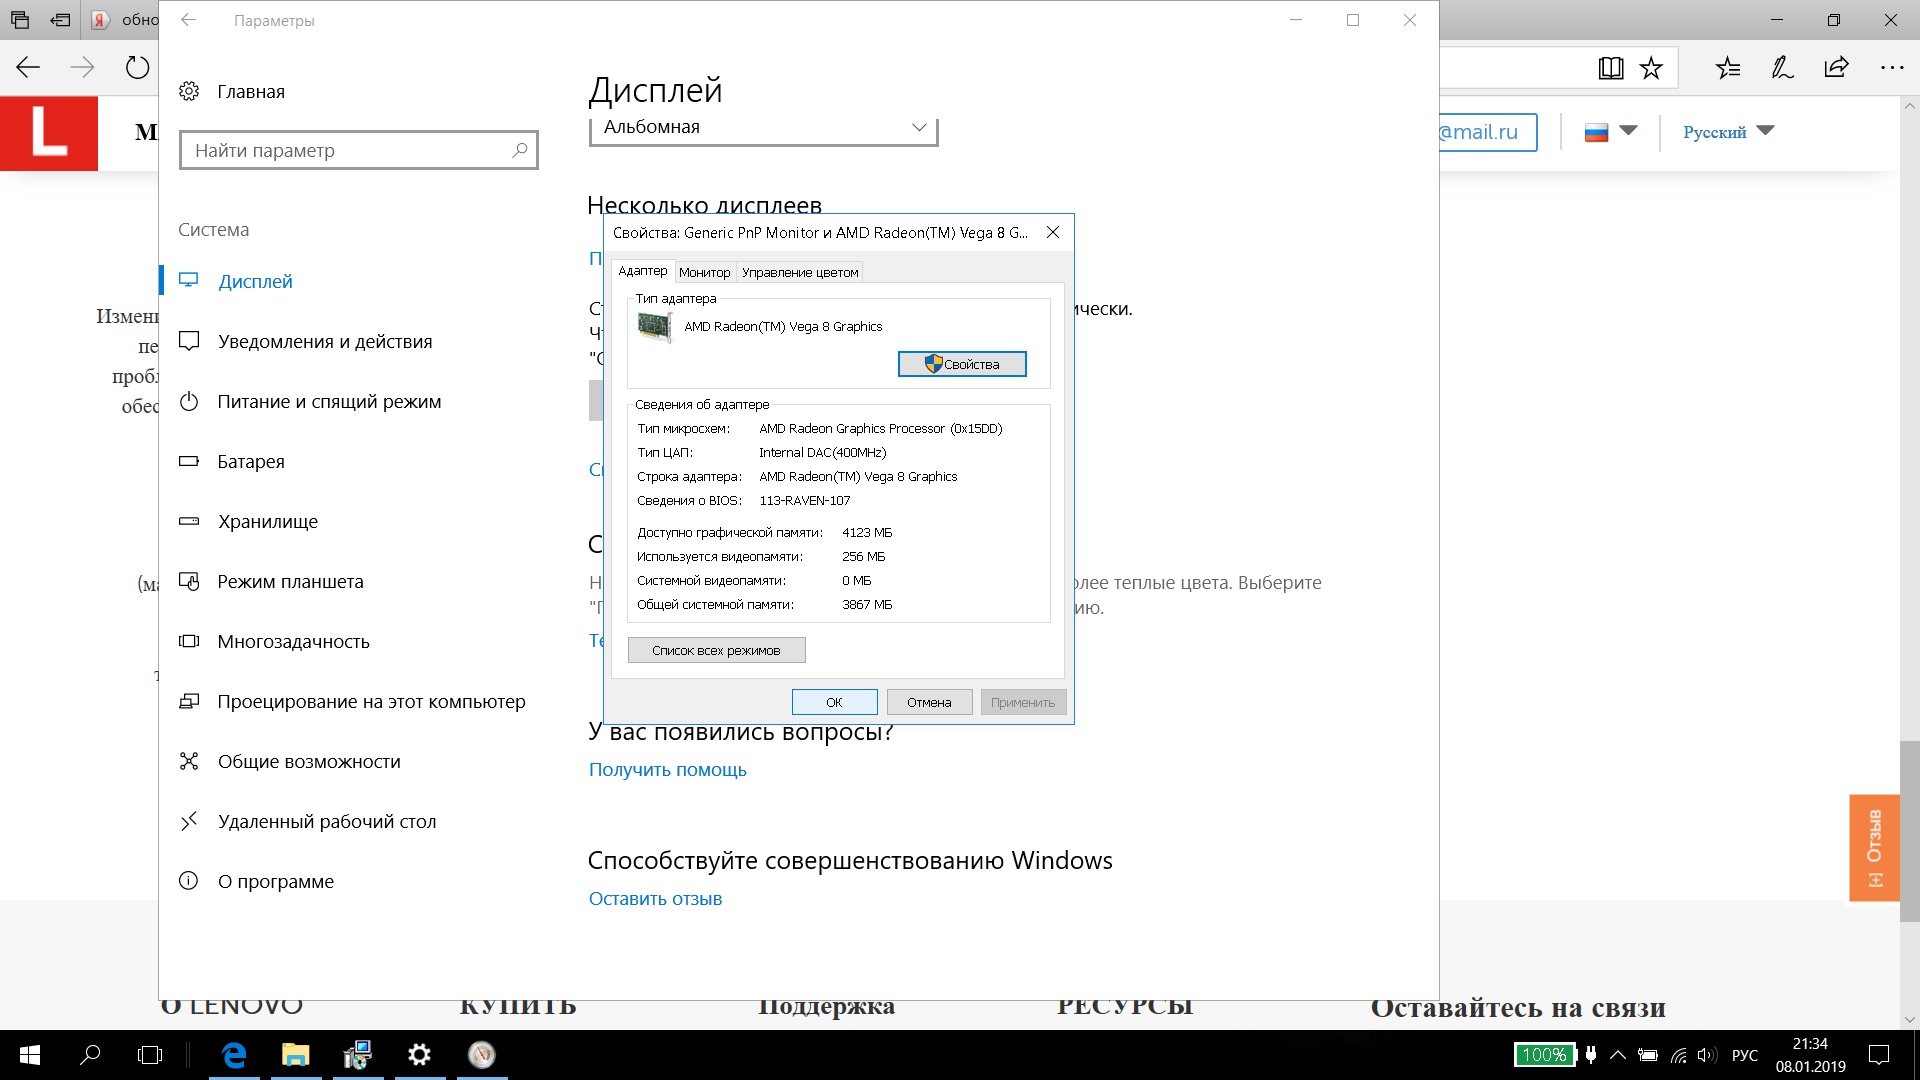Confirm dialog with ОК

click(834, 702)
